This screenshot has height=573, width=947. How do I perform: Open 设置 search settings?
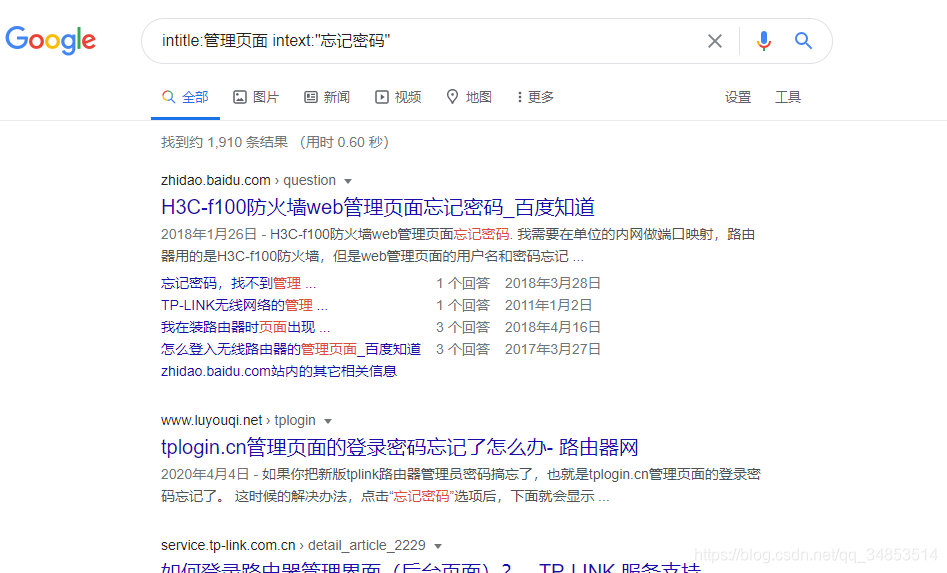point(737,97)
